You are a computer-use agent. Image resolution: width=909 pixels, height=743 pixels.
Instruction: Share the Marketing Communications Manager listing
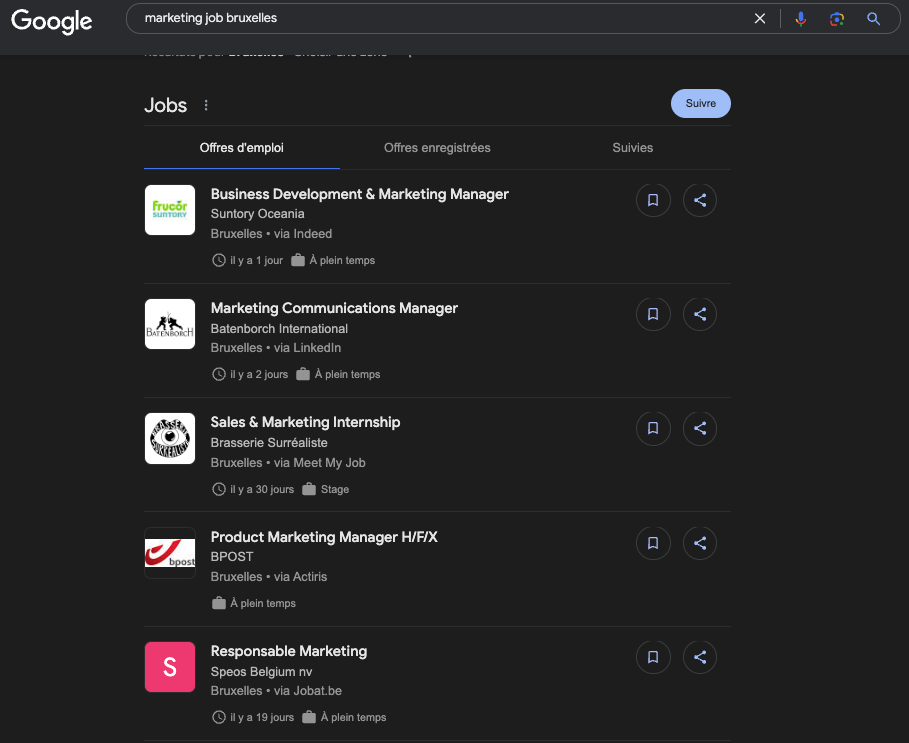pyautogui.click(x=700, y=314)
